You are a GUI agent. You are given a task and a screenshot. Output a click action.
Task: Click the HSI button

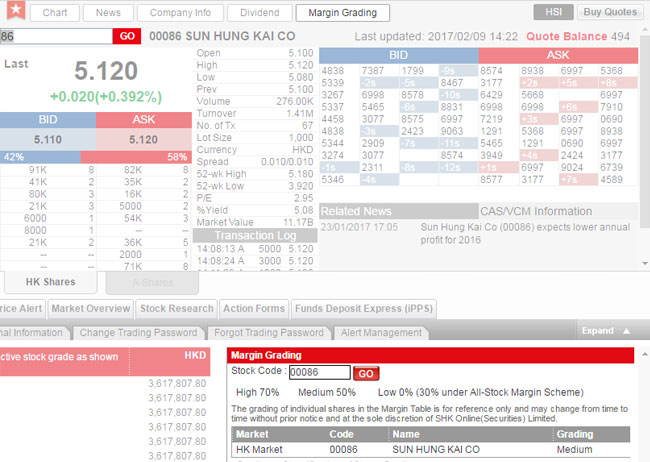coord(553,12)
